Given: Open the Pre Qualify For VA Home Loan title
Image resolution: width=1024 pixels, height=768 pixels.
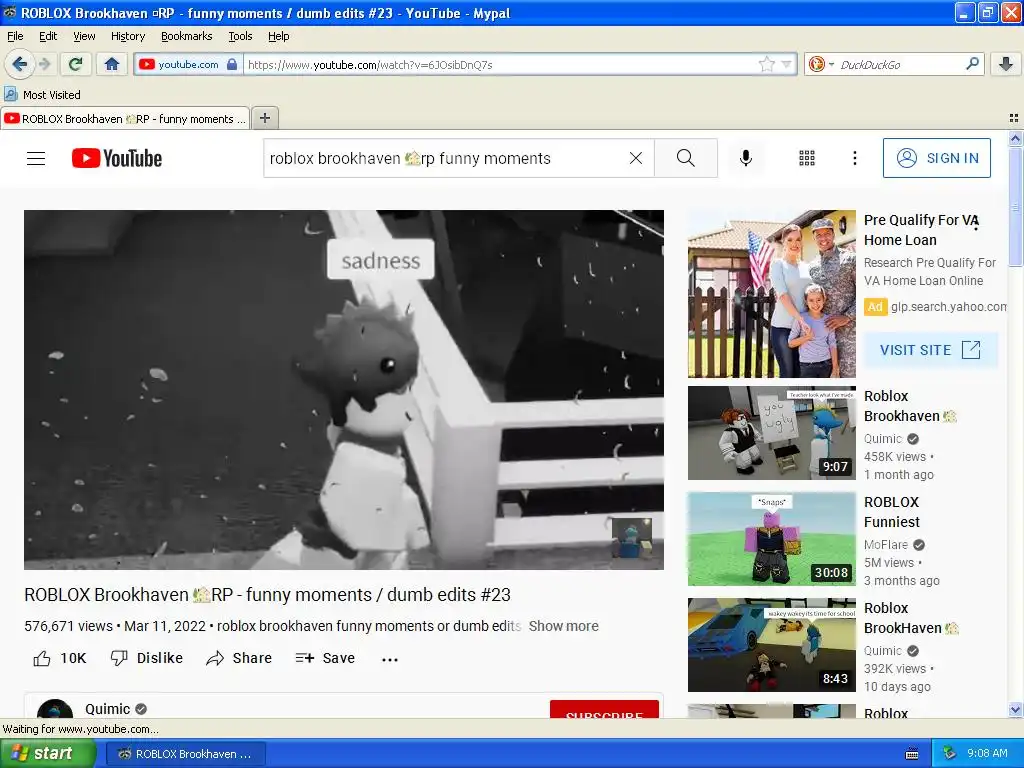Looking at the screenshot, I should 921,230.
